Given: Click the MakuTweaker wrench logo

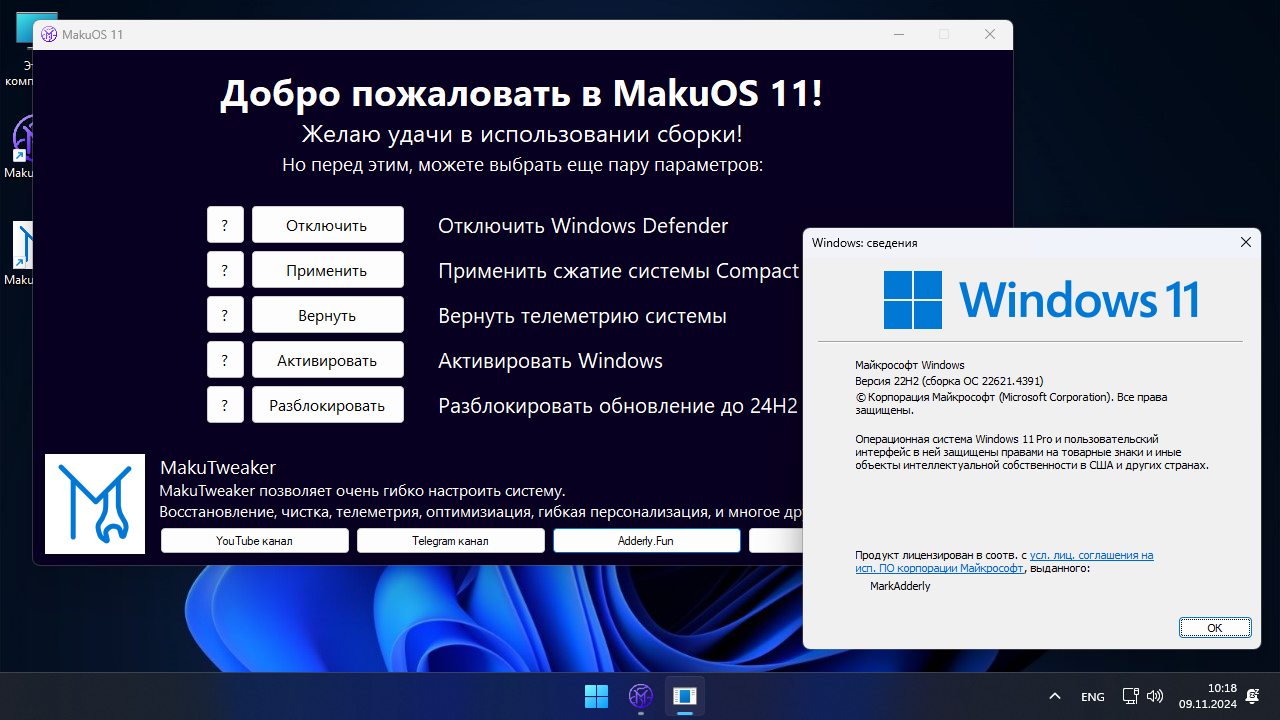Looking at the screenshot, I should (x=95, y=504).
